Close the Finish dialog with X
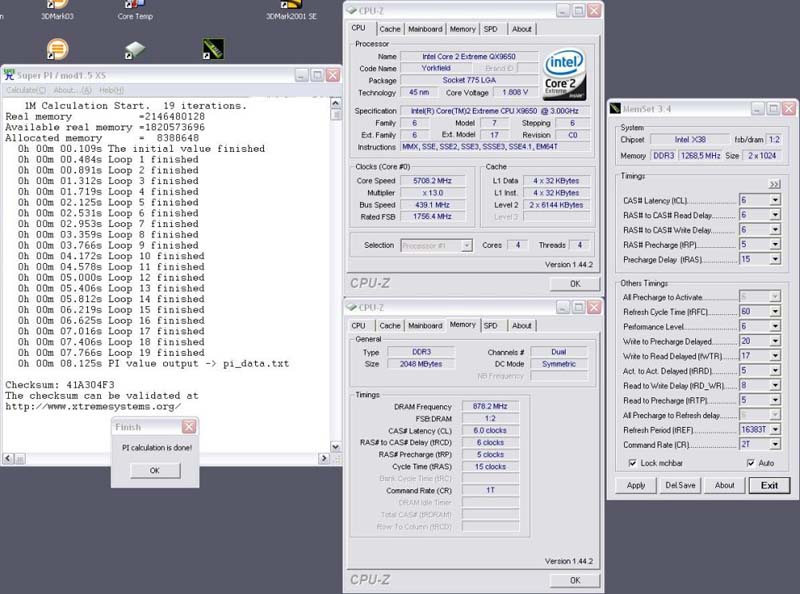This screenshot has width=800, height=594. coord(189,427)
